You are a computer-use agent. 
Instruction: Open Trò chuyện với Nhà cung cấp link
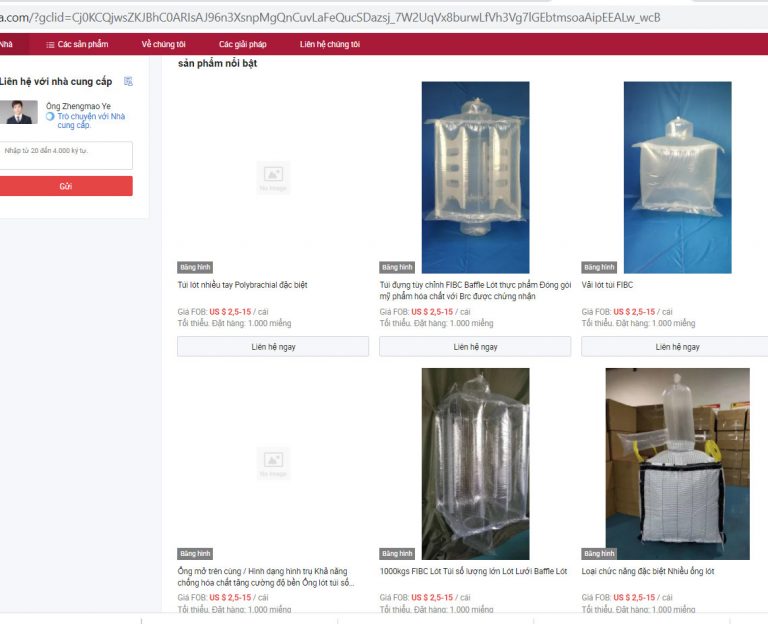click(91, 120)
